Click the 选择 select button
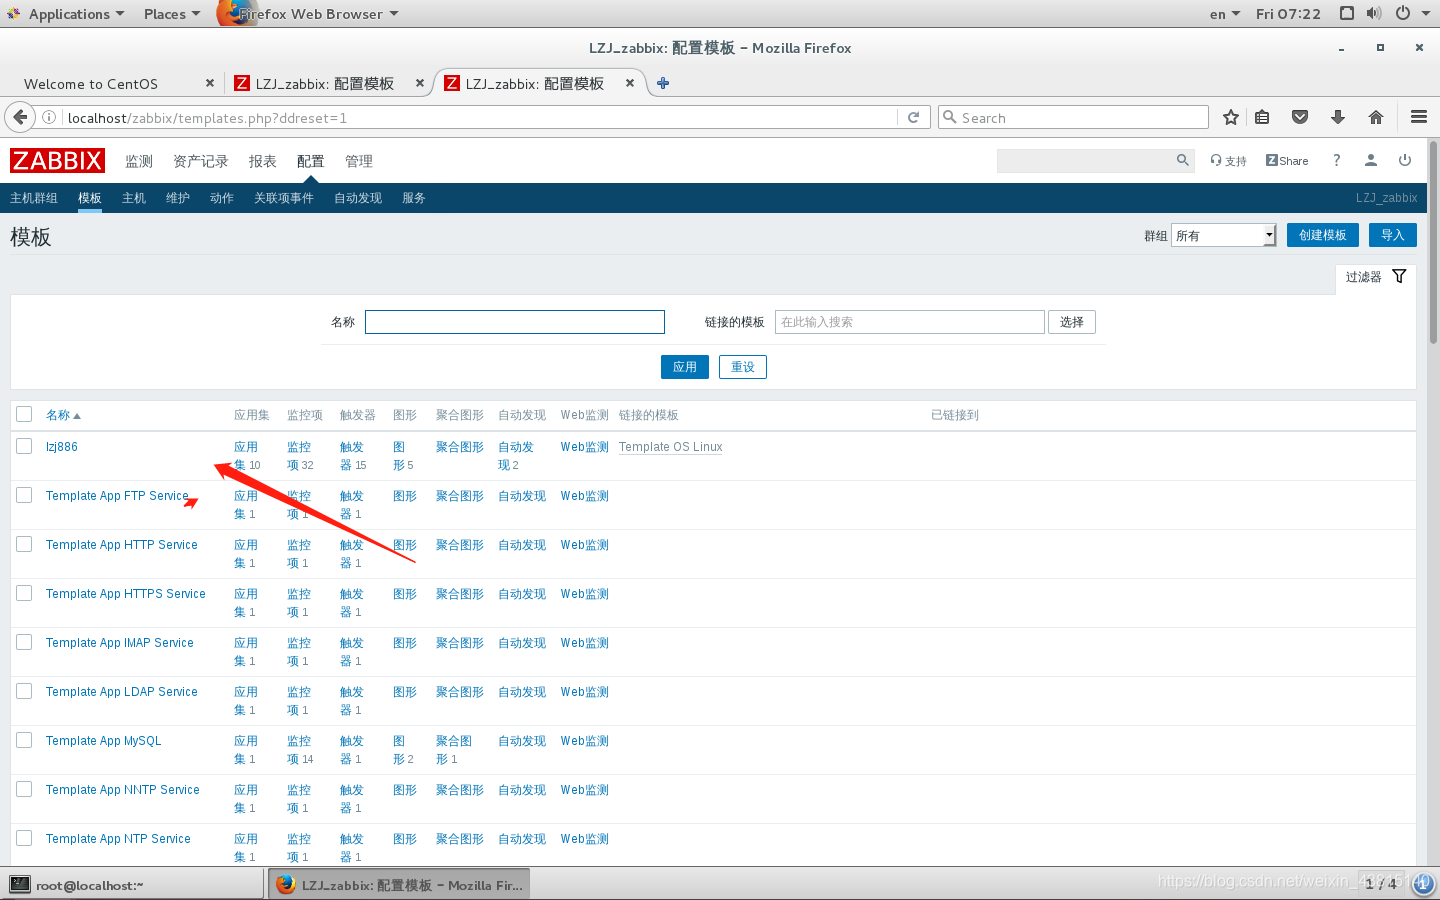 (x=1072, y=322)
